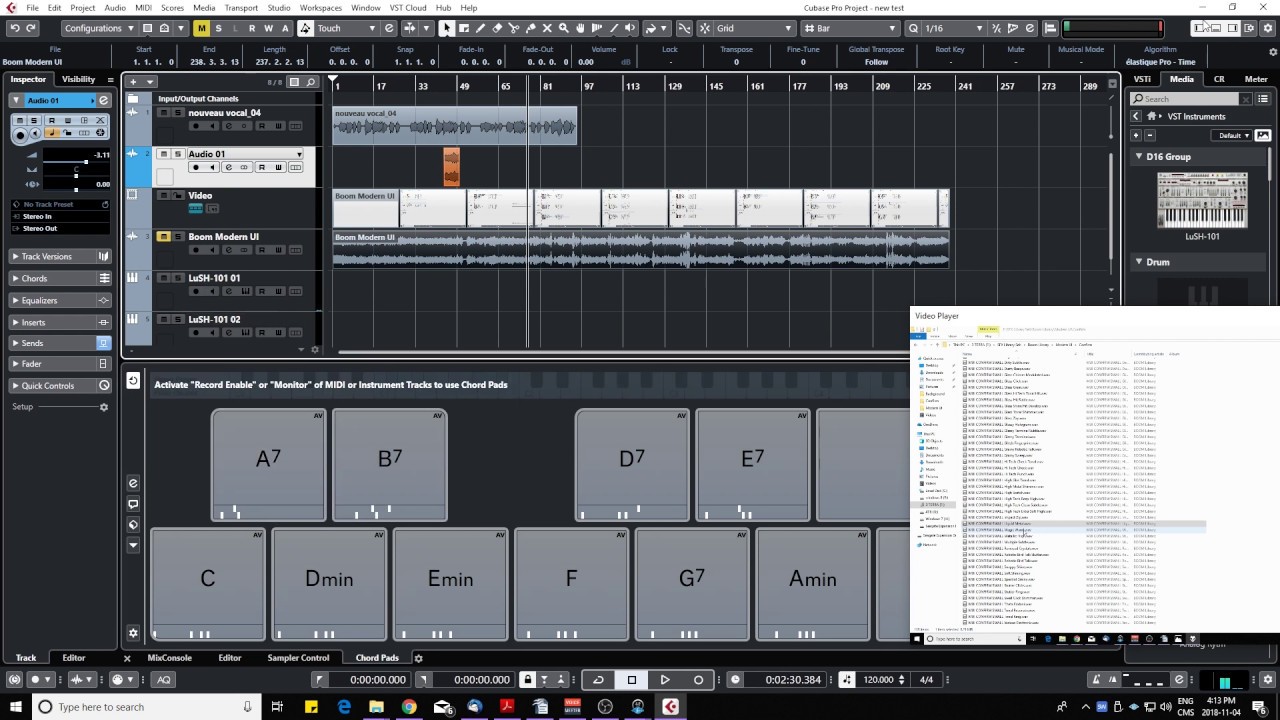Toggle global Write automation button W
1280x720 pixels.
269,28
